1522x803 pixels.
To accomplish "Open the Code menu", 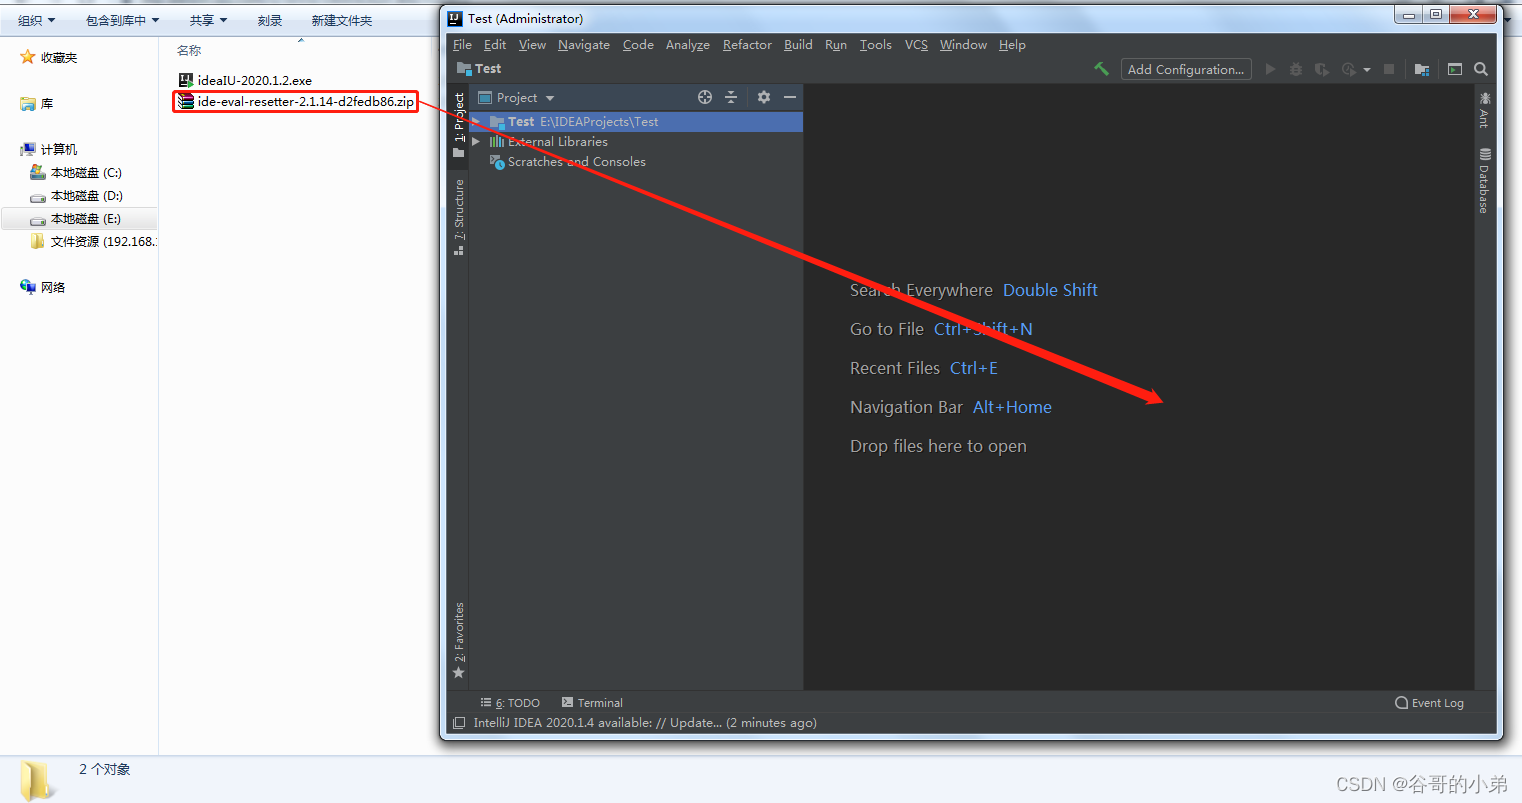I will [x=638, y=44].
